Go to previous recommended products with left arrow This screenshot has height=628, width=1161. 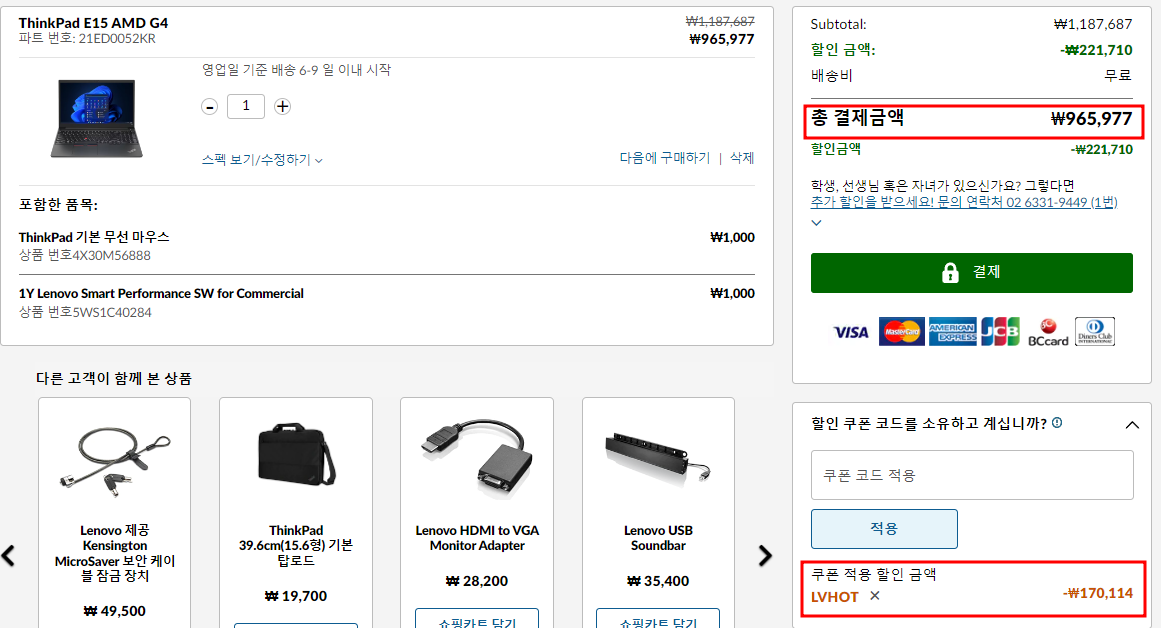(x=8, y=555)
